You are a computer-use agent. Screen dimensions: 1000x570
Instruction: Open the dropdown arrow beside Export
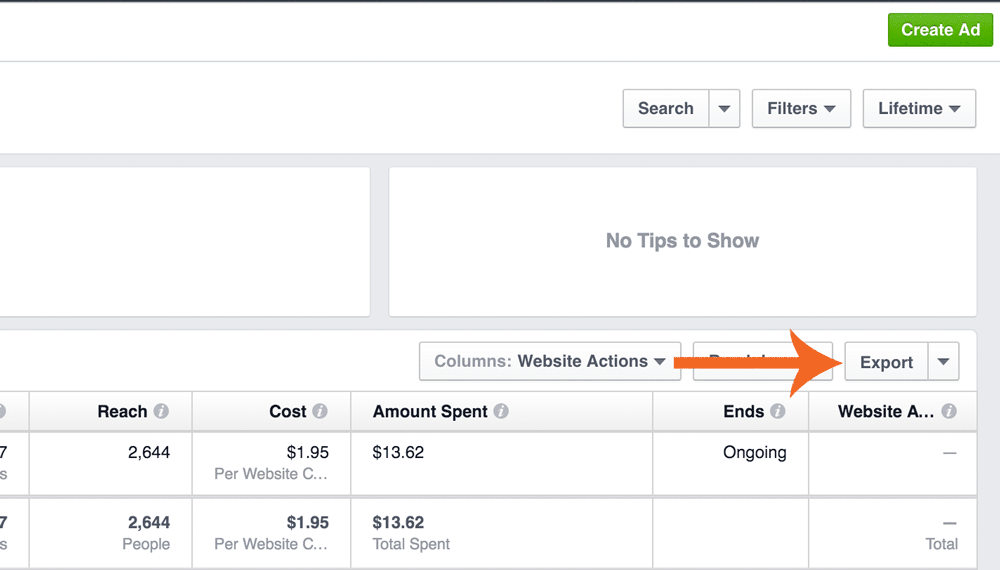pos(944,362)
